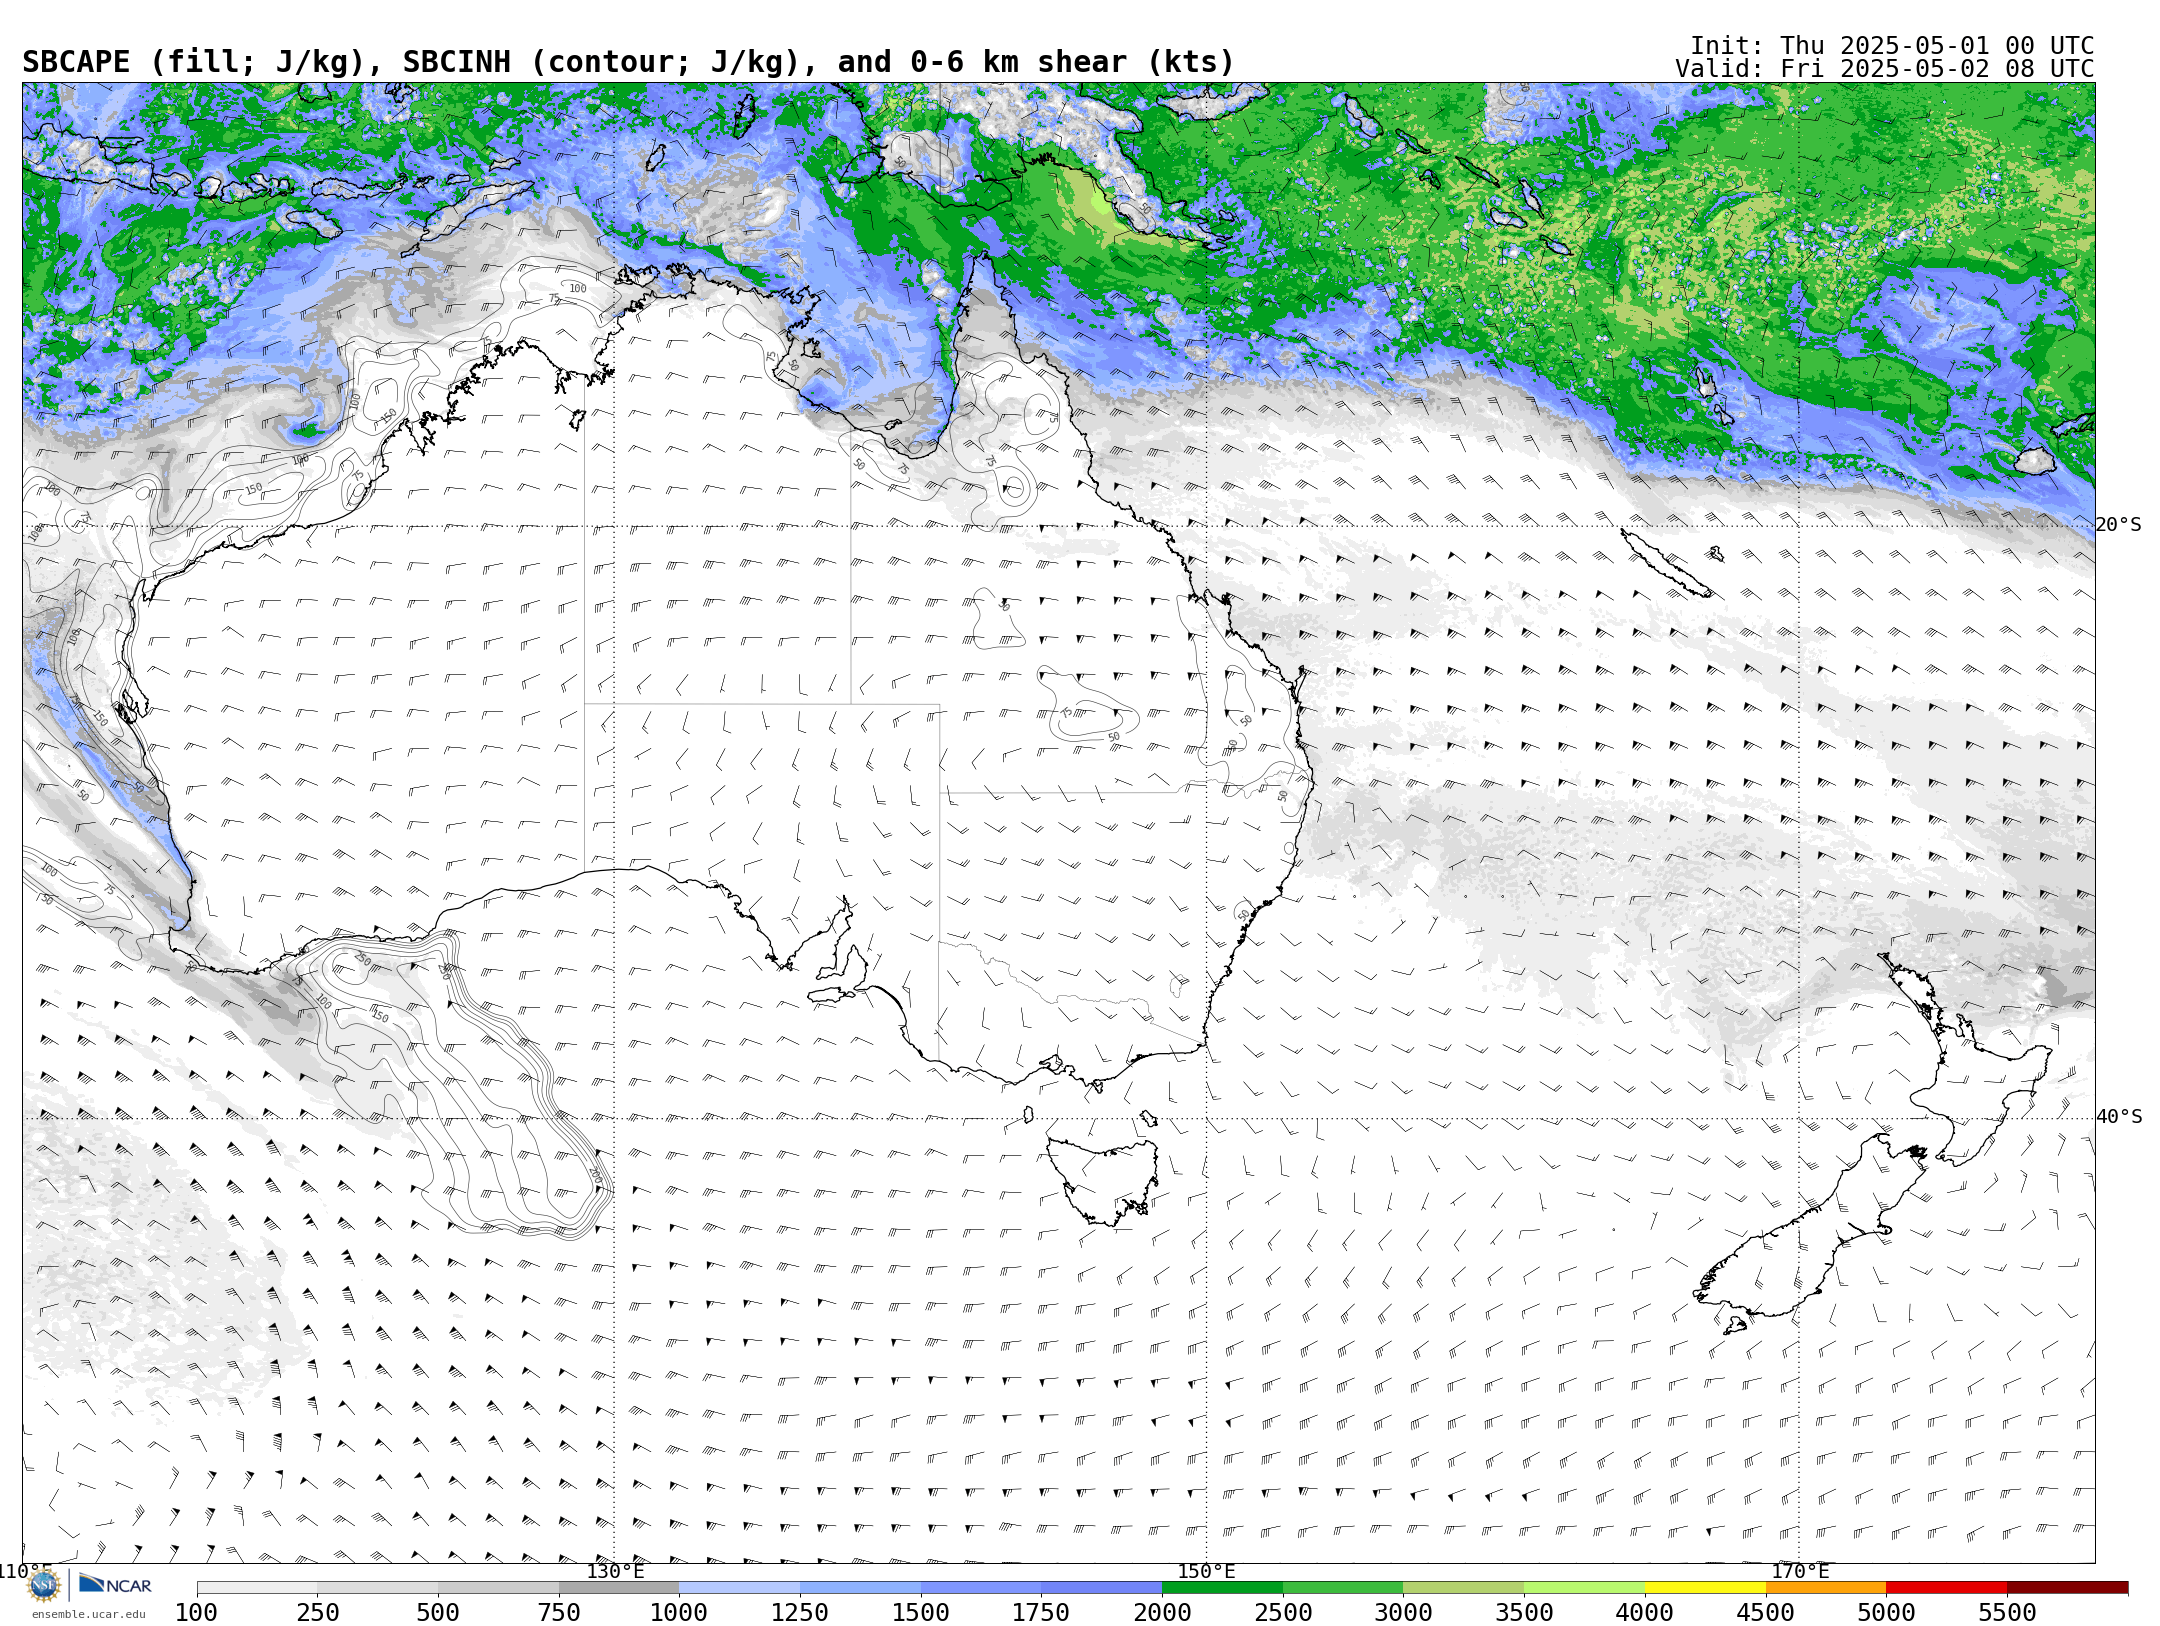This screenshot has width=2160, height=1626.
Task: Click the colorbar label 5500
Action: [2007, 1612]
